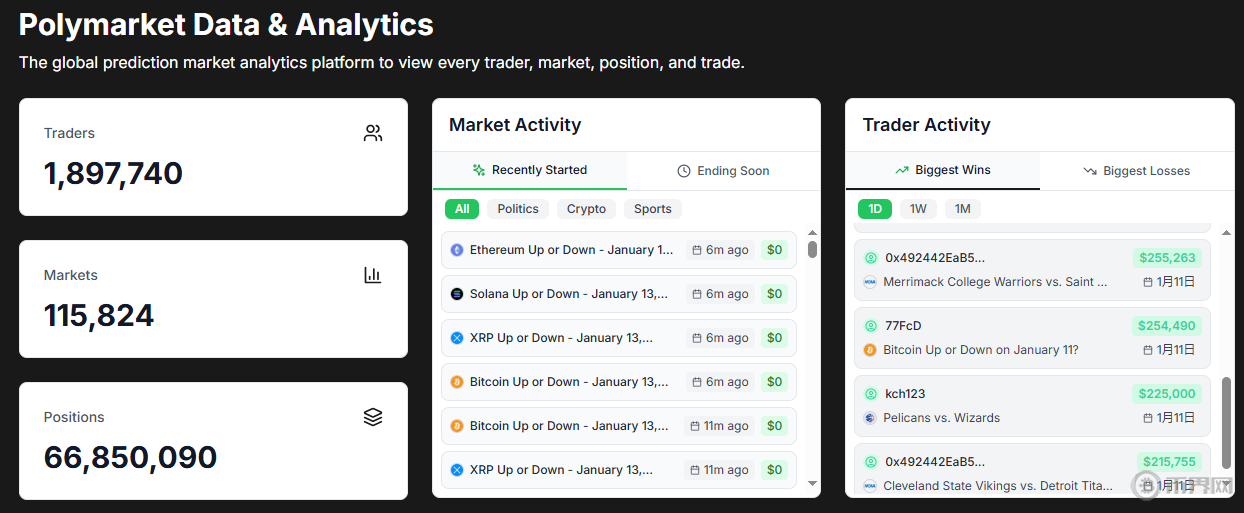
Task: Click the Positions layers icon
Action: point(373,417)
